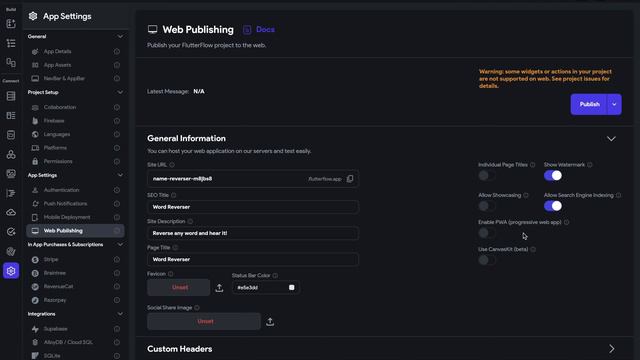The width and height of the screenshot is (640, 360).
Task: Enable the PWA progressive web app toggle
Action: [487, 233]
